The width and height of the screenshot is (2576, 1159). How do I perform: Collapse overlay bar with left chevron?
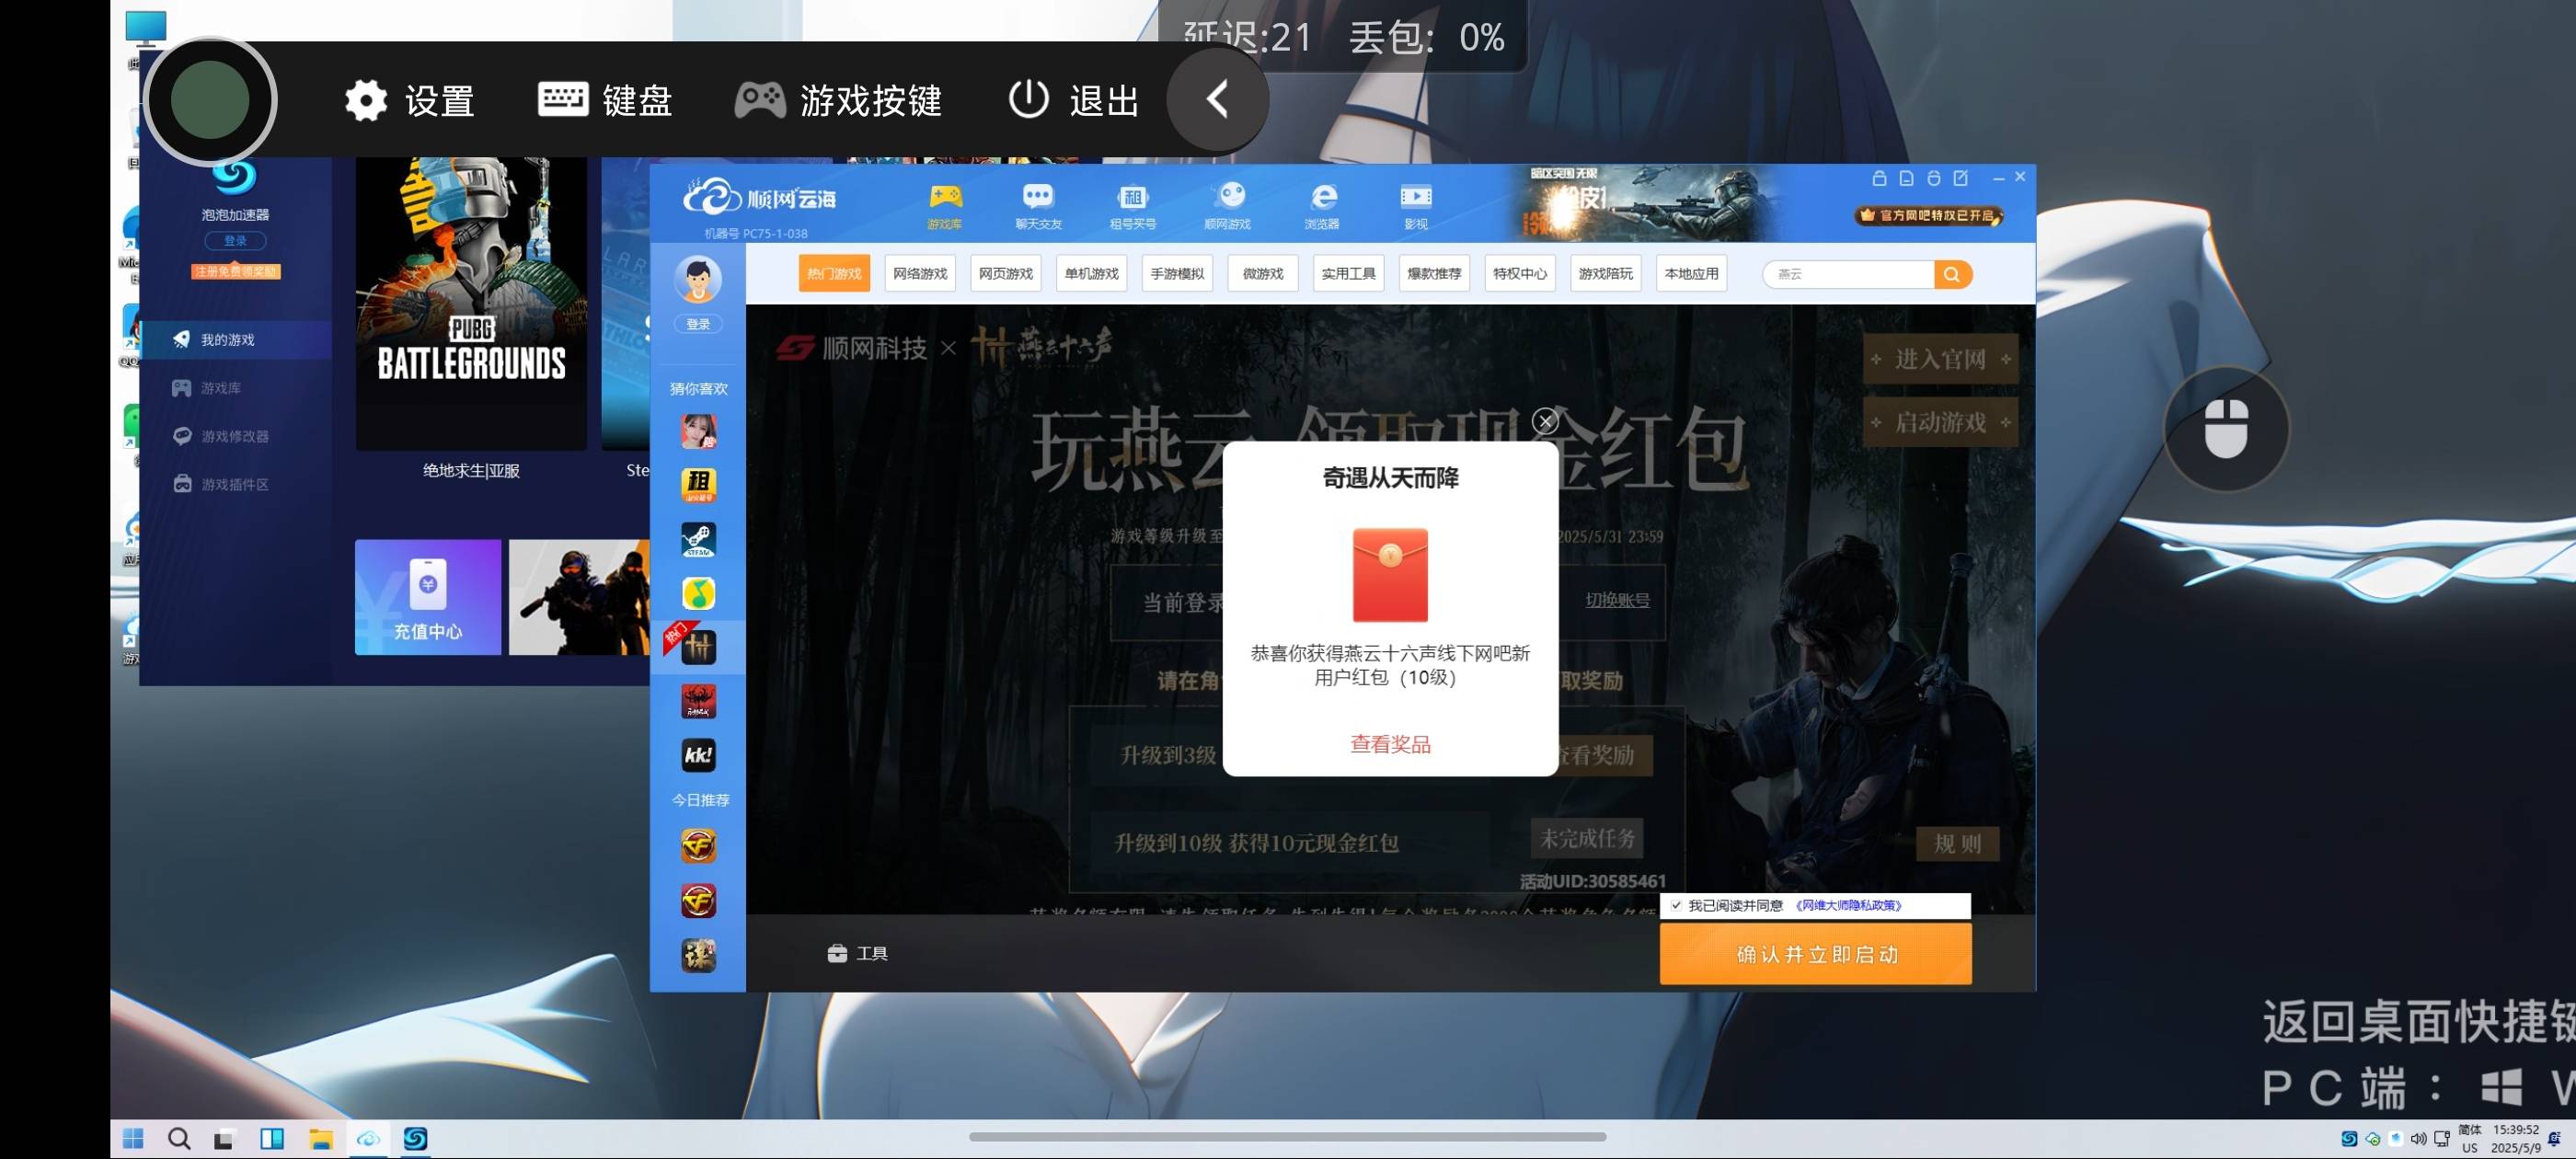[1216, 99]
